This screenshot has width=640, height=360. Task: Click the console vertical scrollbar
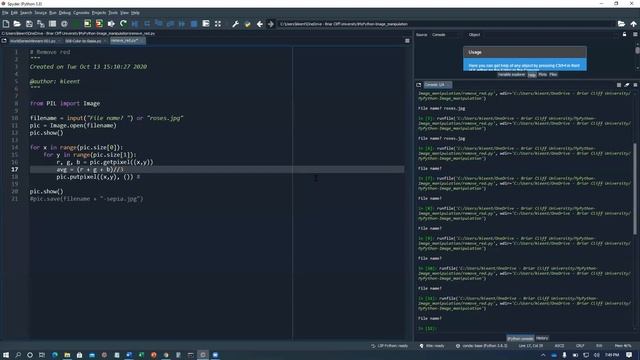point(635,188)
